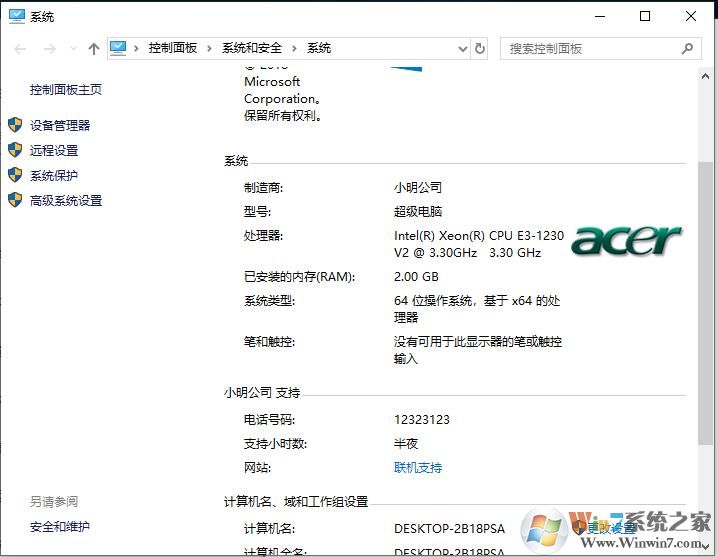
Task: Select the shield icon beside 高级系统设置
Action: pyautogui.click(x=15, y=200)
